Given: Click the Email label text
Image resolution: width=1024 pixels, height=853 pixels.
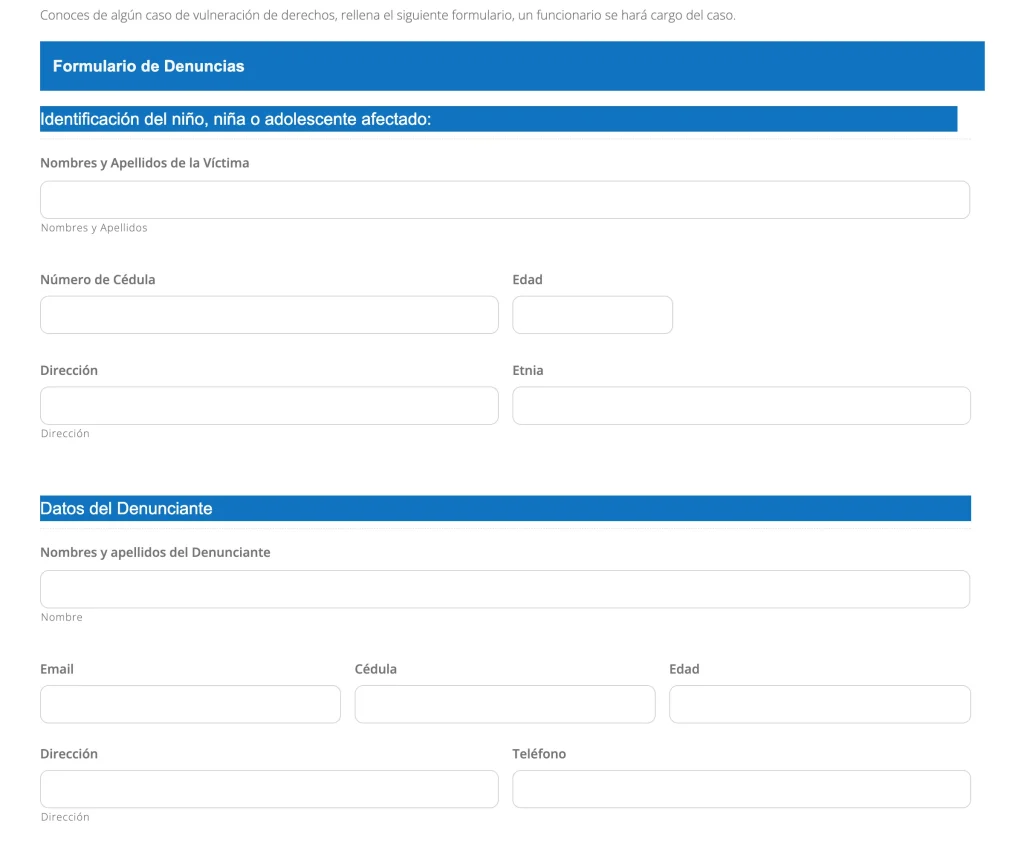Looking at the screenshot, I should (57, 669).
